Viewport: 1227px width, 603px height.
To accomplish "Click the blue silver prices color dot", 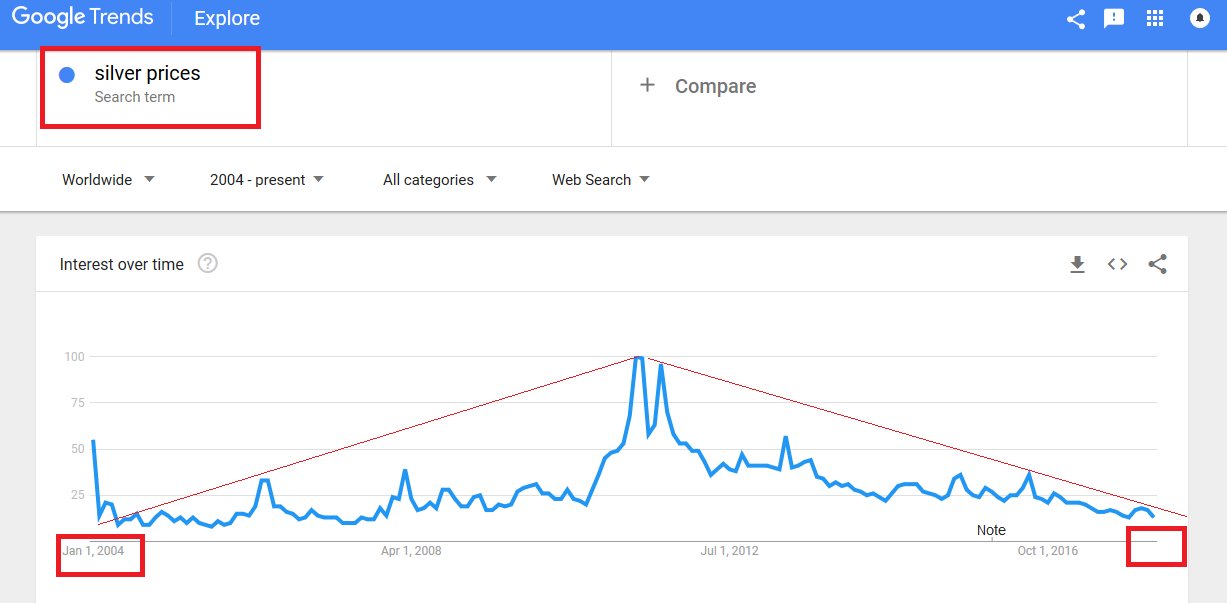I will (67, 74).
